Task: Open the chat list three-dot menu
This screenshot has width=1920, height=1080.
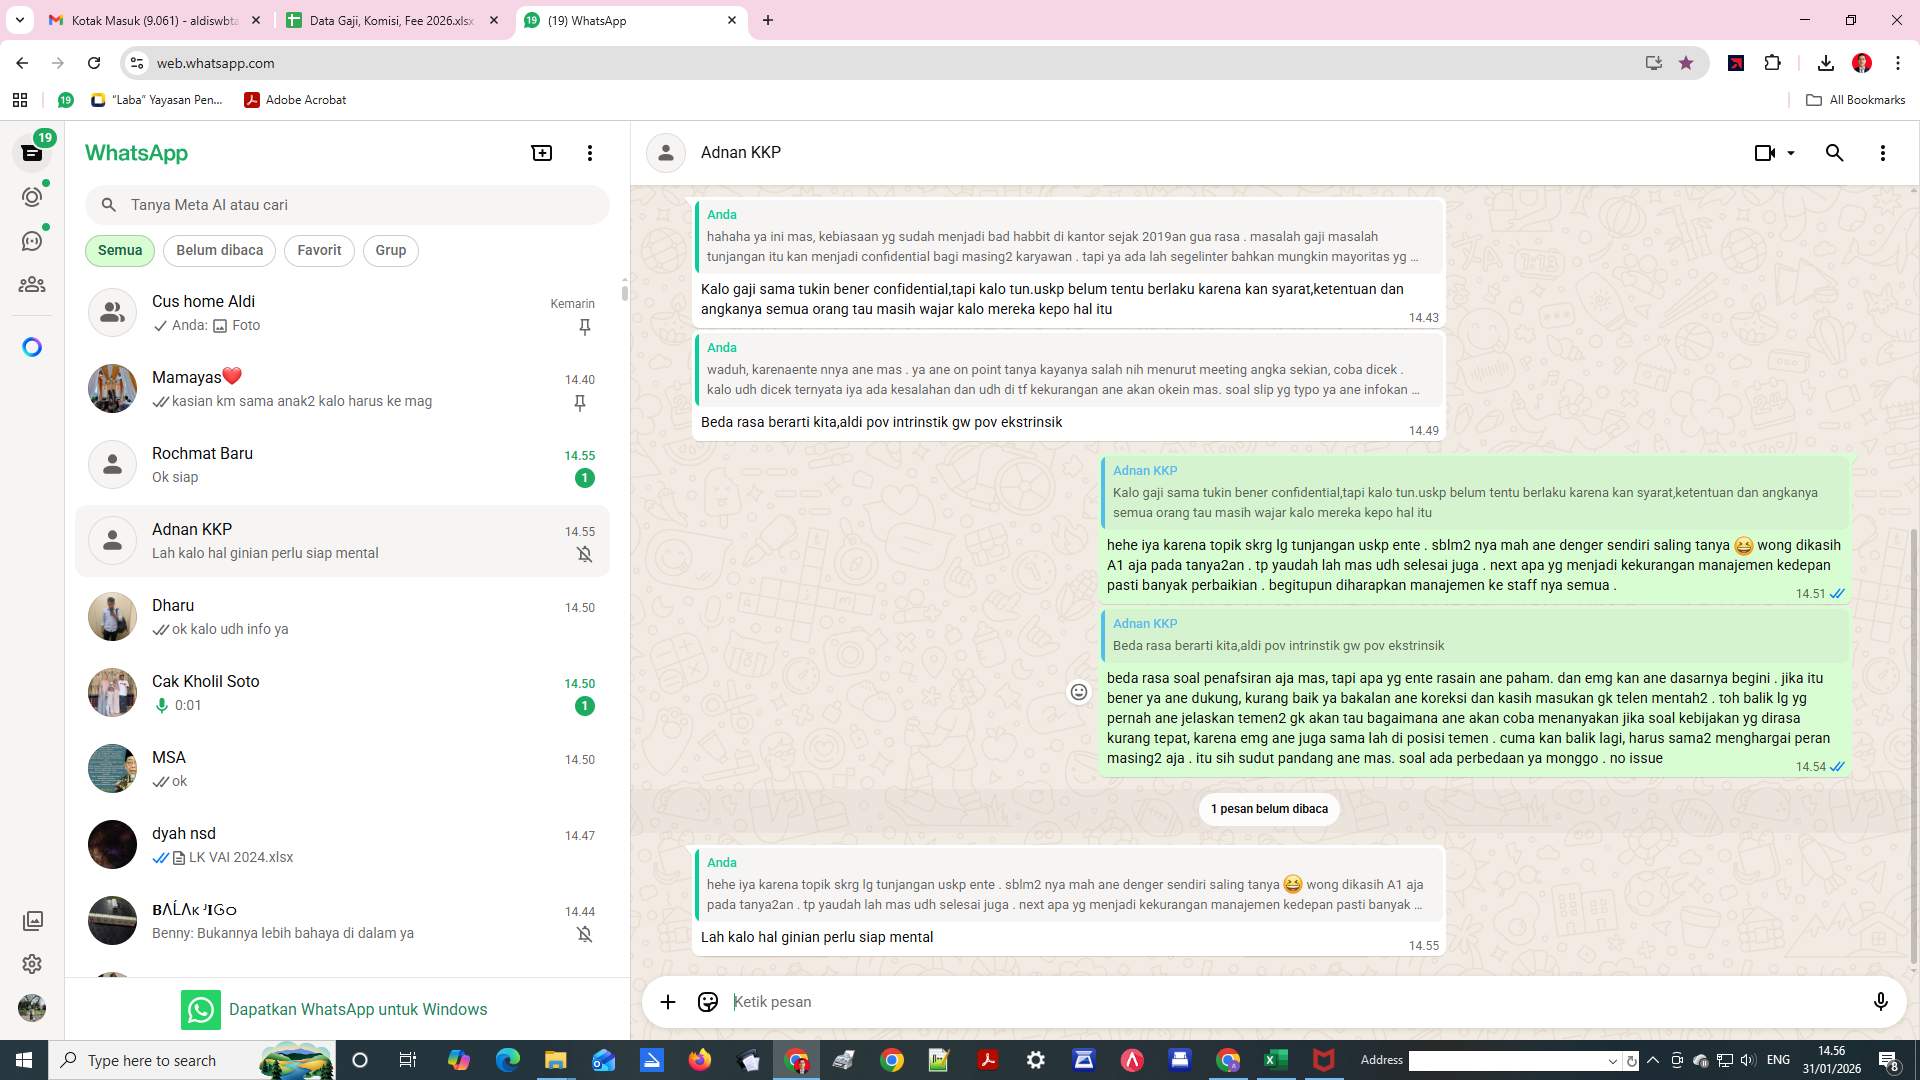Action: tap(590, 152)
